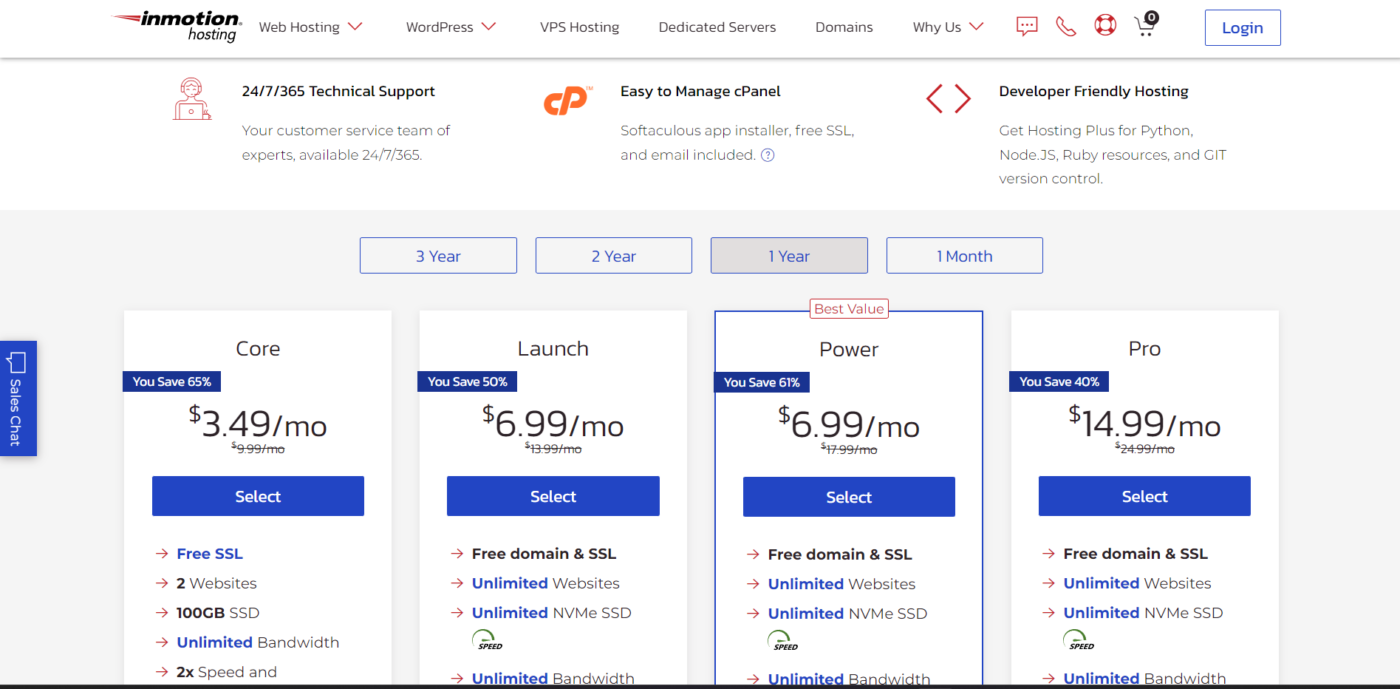The image size is (1400, 689).
Task: Open the Sales Chat side tab
Action: click(18, 398)
